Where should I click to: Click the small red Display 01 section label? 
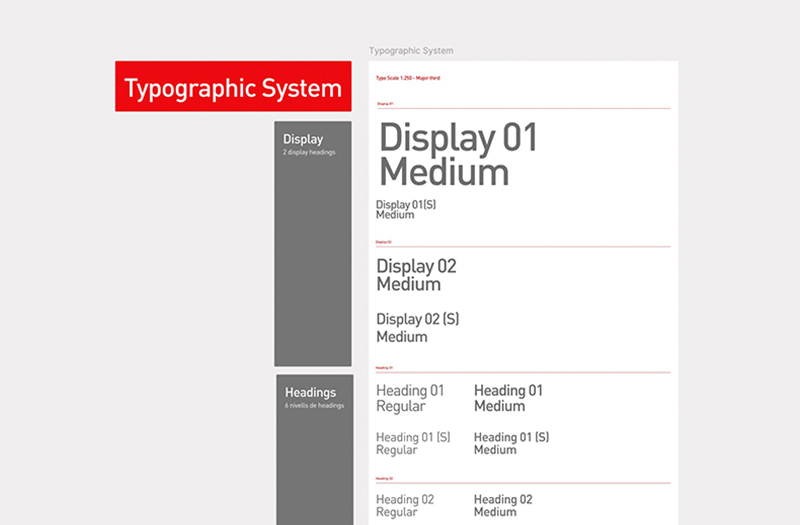pyautogui.click(x=385, y=103)
